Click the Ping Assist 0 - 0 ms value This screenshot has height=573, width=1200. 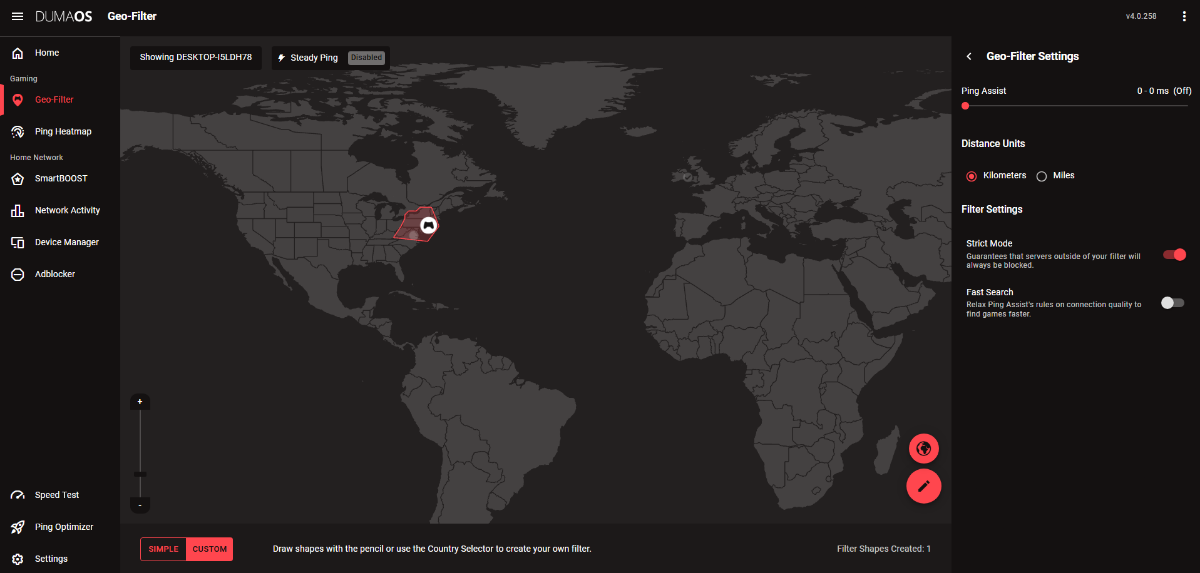click(1164, 91)
